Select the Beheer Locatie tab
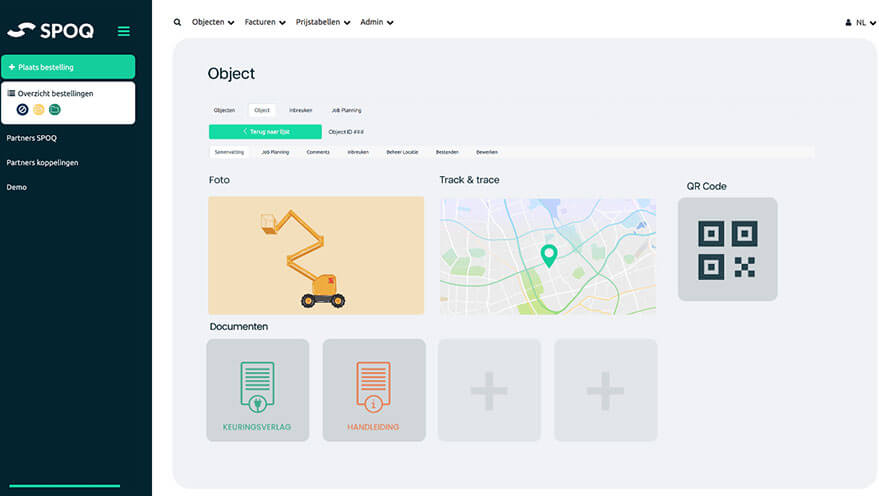The width and height of the screenshot is (879, 496). (x=402, y=152)
